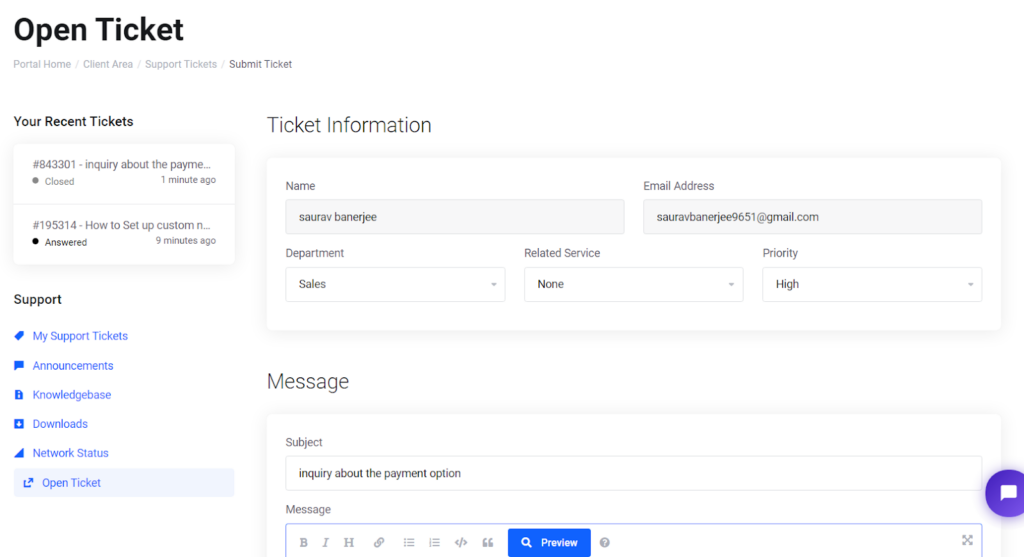This screenshot has width=1024, height=557.
Task: Click the Your Recent Tickets heading
Action: point(73,121)
